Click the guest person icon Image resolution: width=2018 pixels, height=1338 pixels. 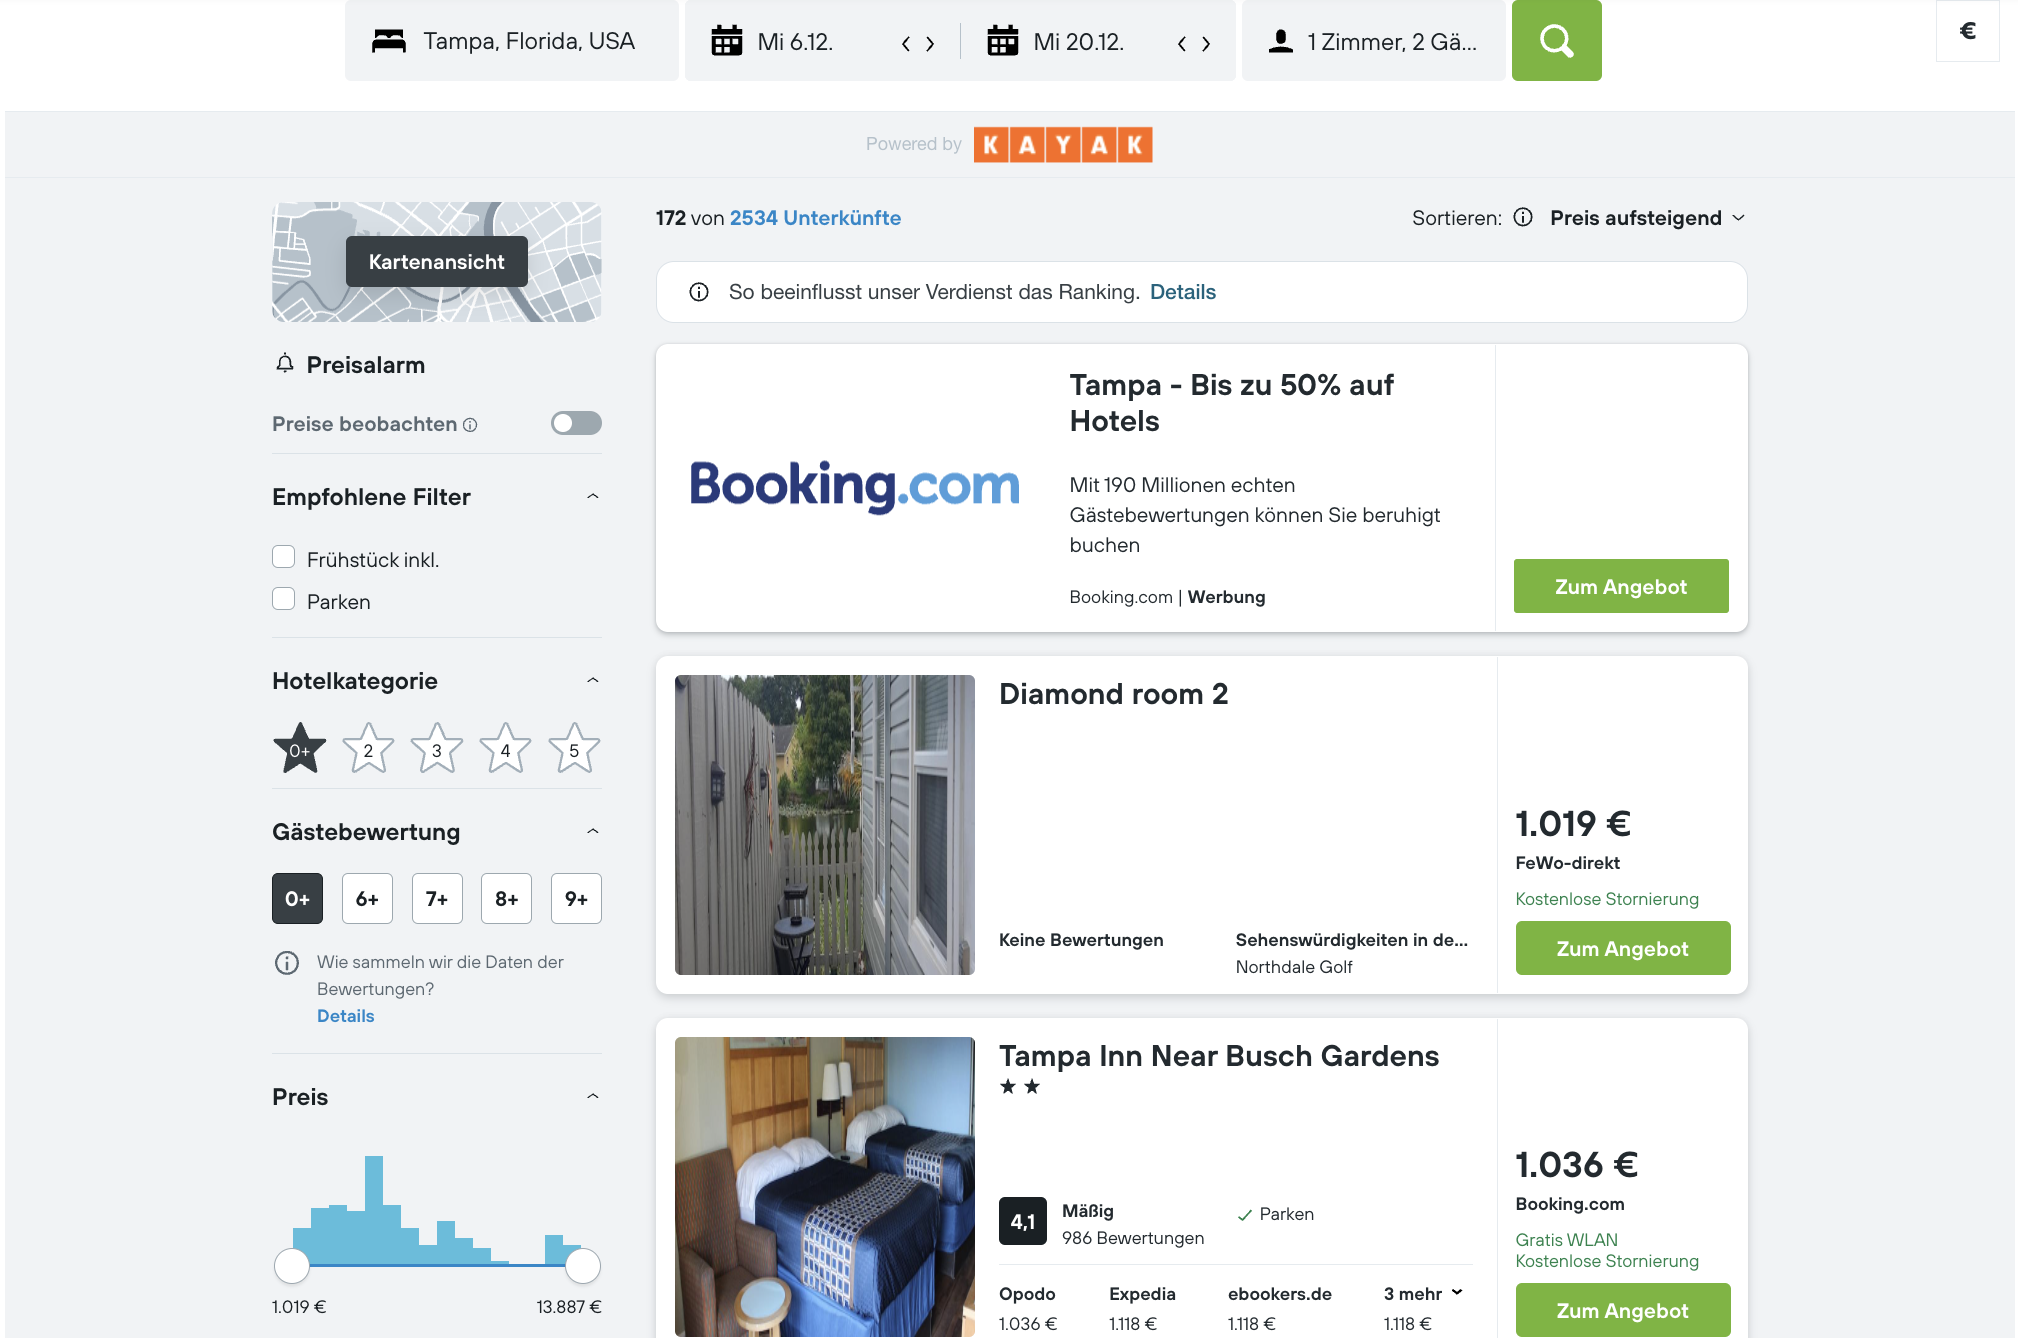coord(1281,41)
